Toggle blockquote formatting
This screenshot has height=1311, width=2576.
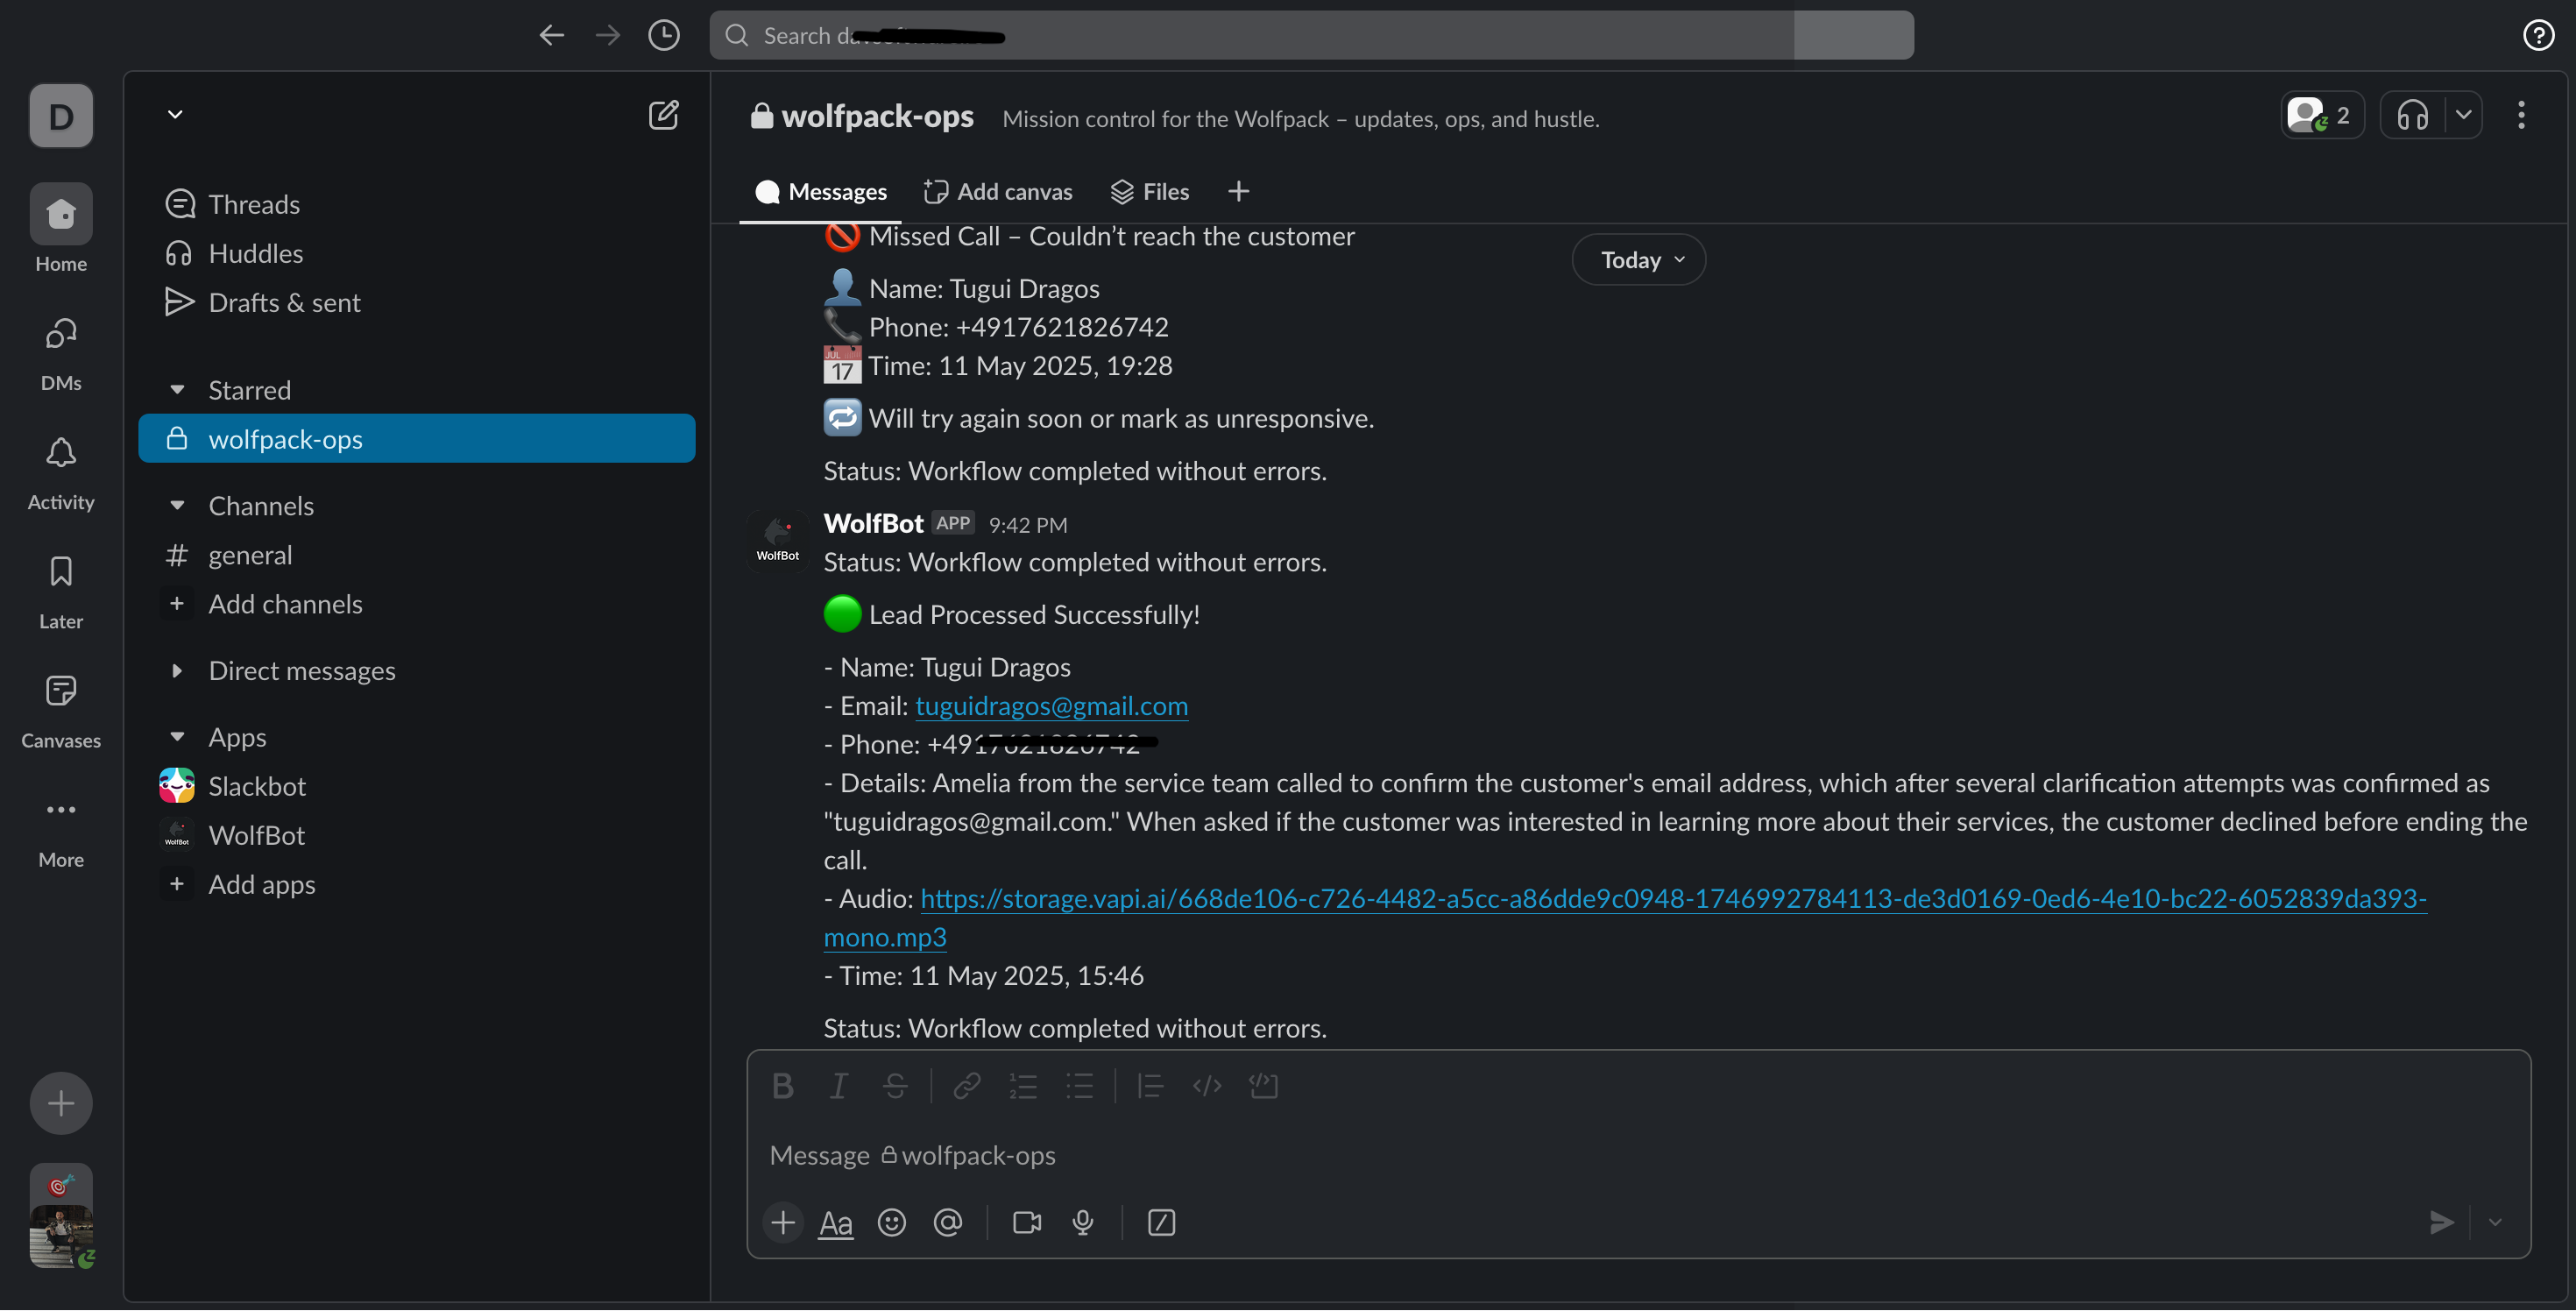click(1150, 1086)
